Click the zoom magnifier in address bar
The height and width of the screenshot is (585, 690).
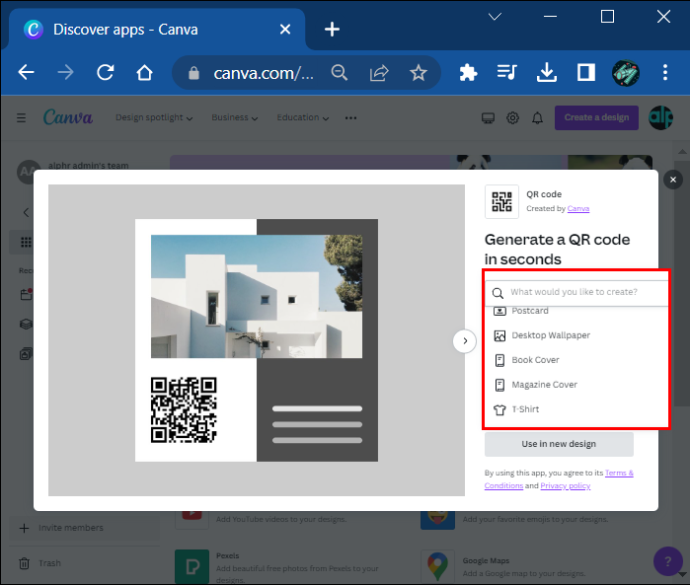(339, 73)
